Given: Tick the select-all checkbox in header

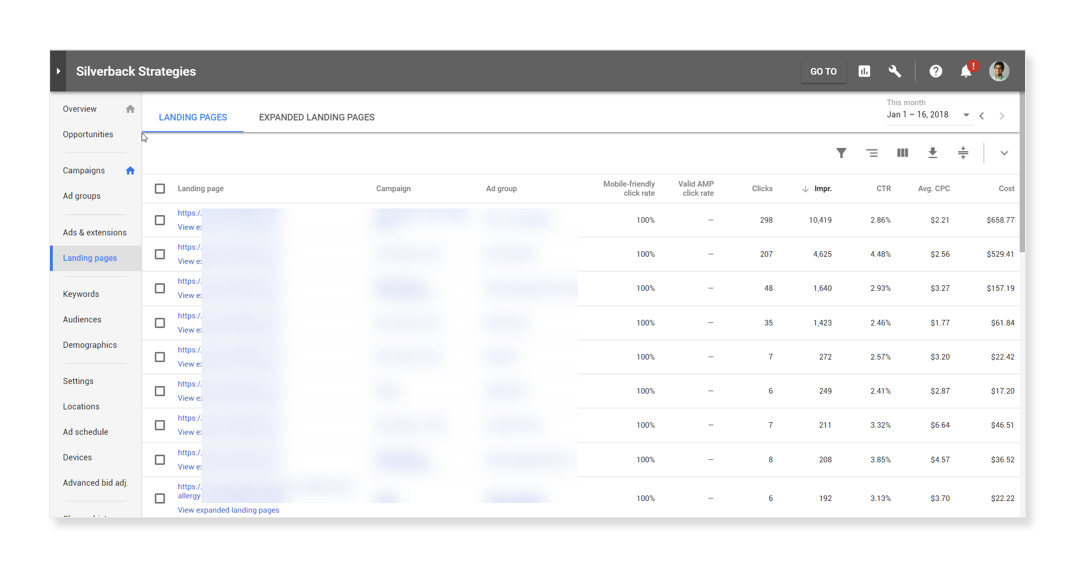Looking at the screenshot, I should tap(160, 189).
